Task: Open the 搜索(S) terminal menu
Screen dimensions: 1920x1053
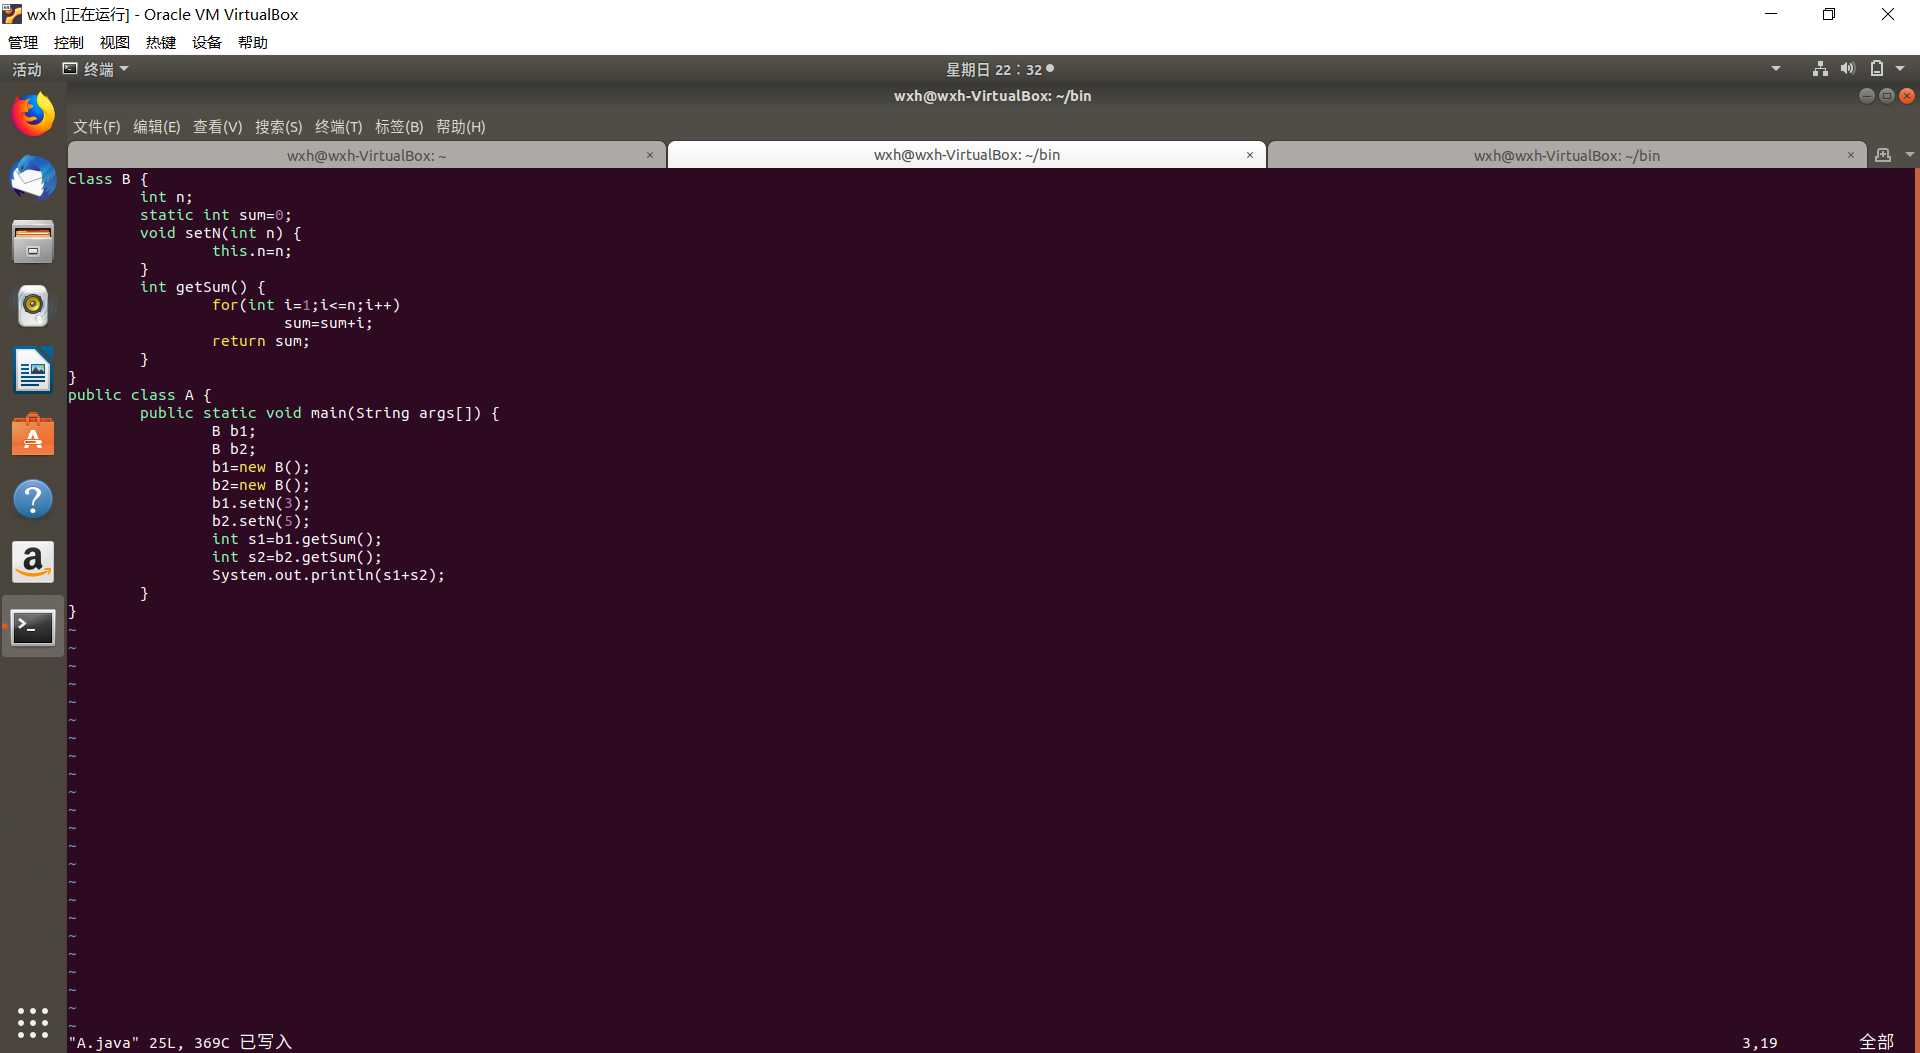Action: pyautogui.click(x=279, y=127)
